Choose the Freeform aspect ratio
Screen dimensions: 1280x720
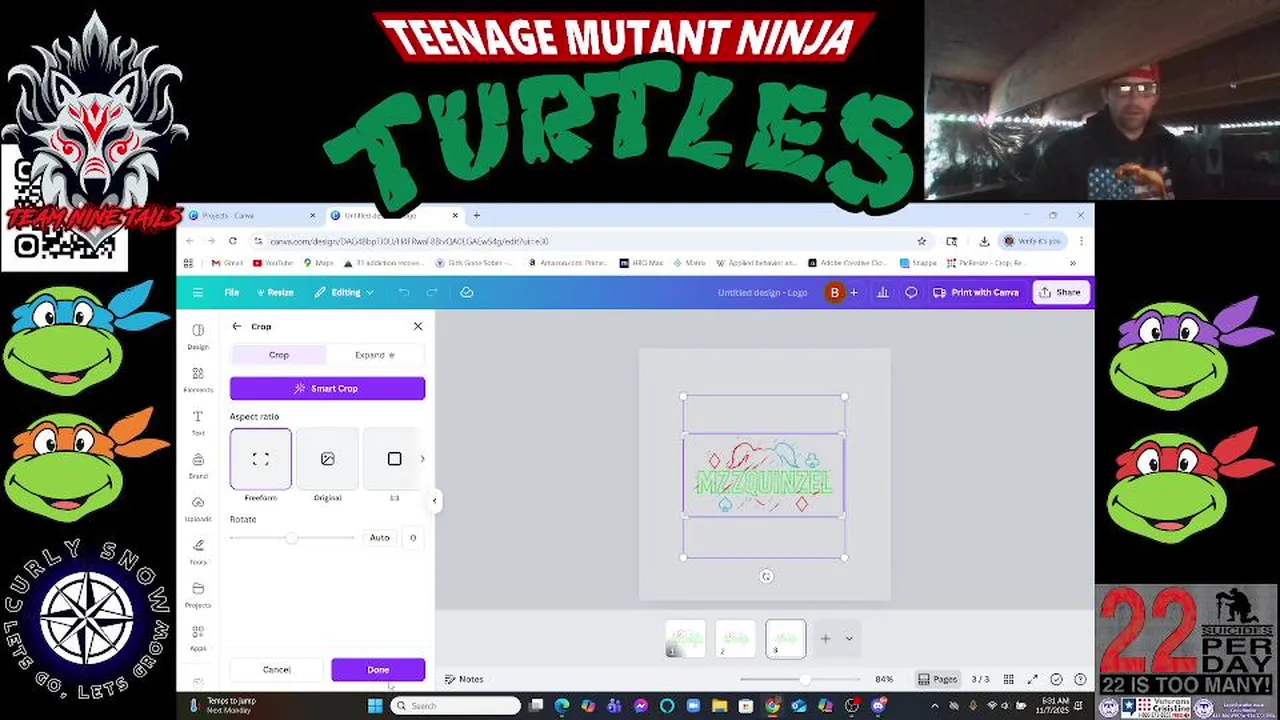click(x=260, y=459)
